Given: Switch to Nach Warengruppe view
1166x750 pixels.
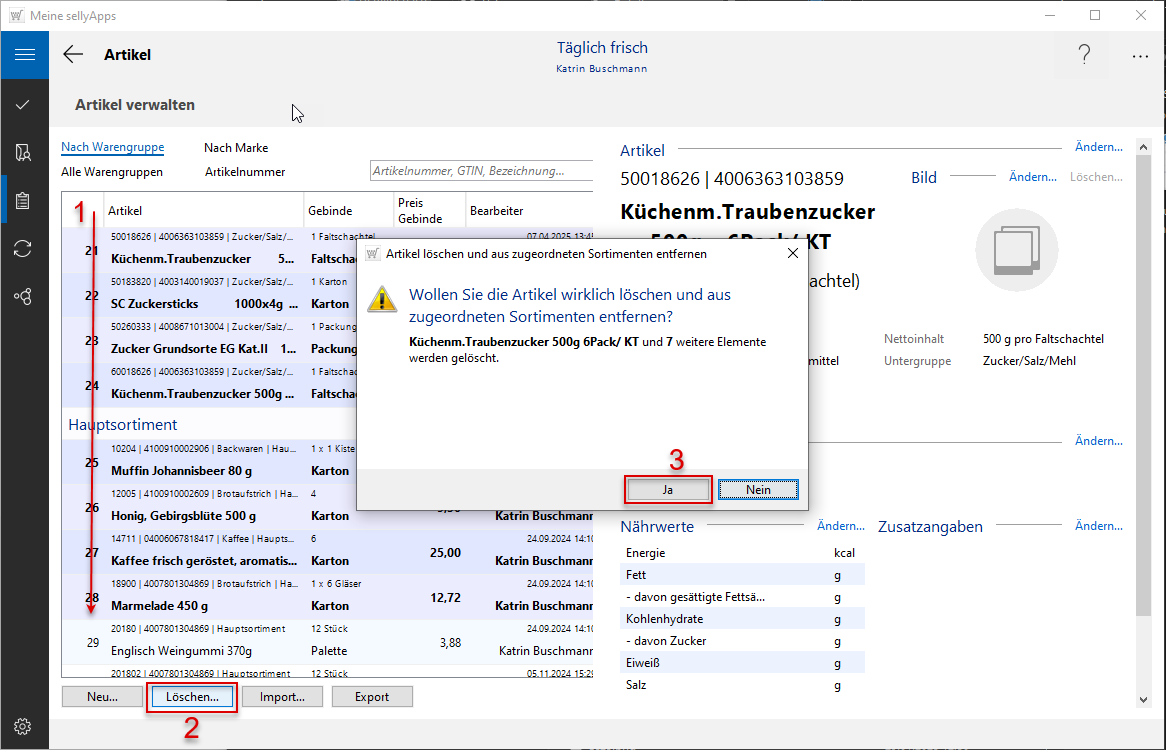Looking at the screenshot, I should pyautogui.click(x=112, y=147).
